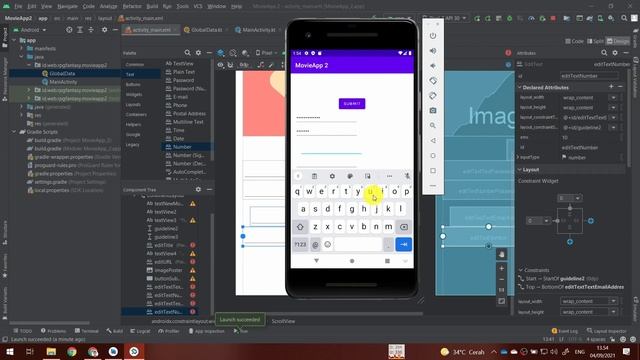Open the Logcat tool window tab
The image size is (640, 360).
pyautogui.click(x=140, y=331)
